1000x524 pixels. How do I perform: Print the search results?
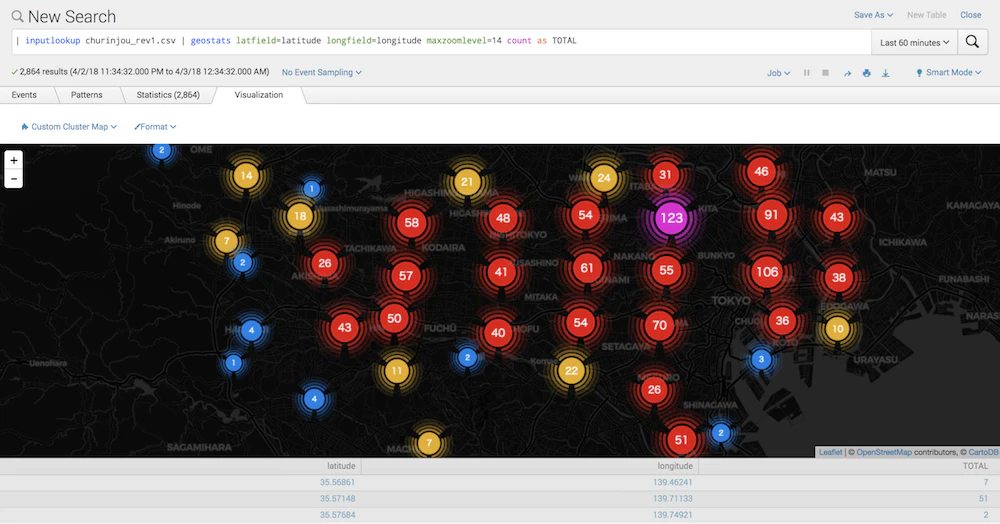coord(866,73)
